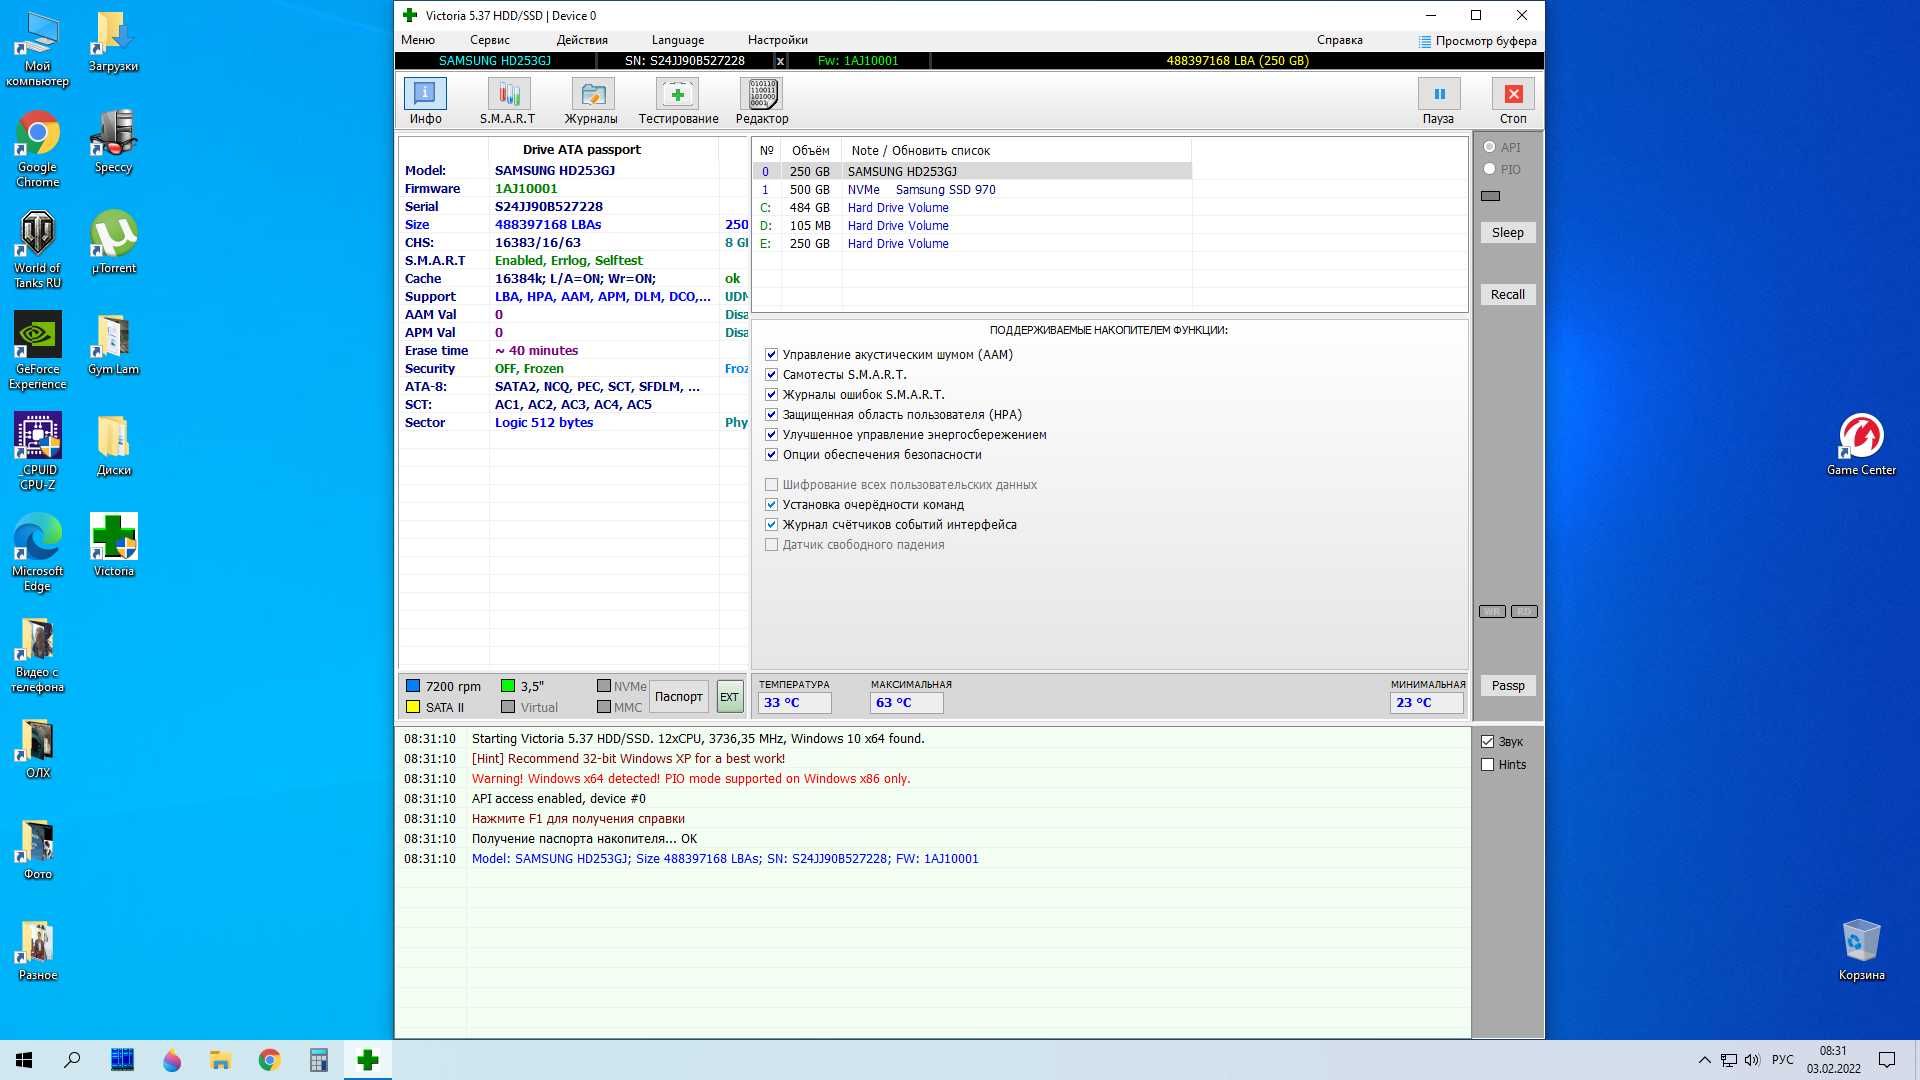The image size is (1920, 1080).
Task: Click the Passp button
Action: [x=1507, y=686]
